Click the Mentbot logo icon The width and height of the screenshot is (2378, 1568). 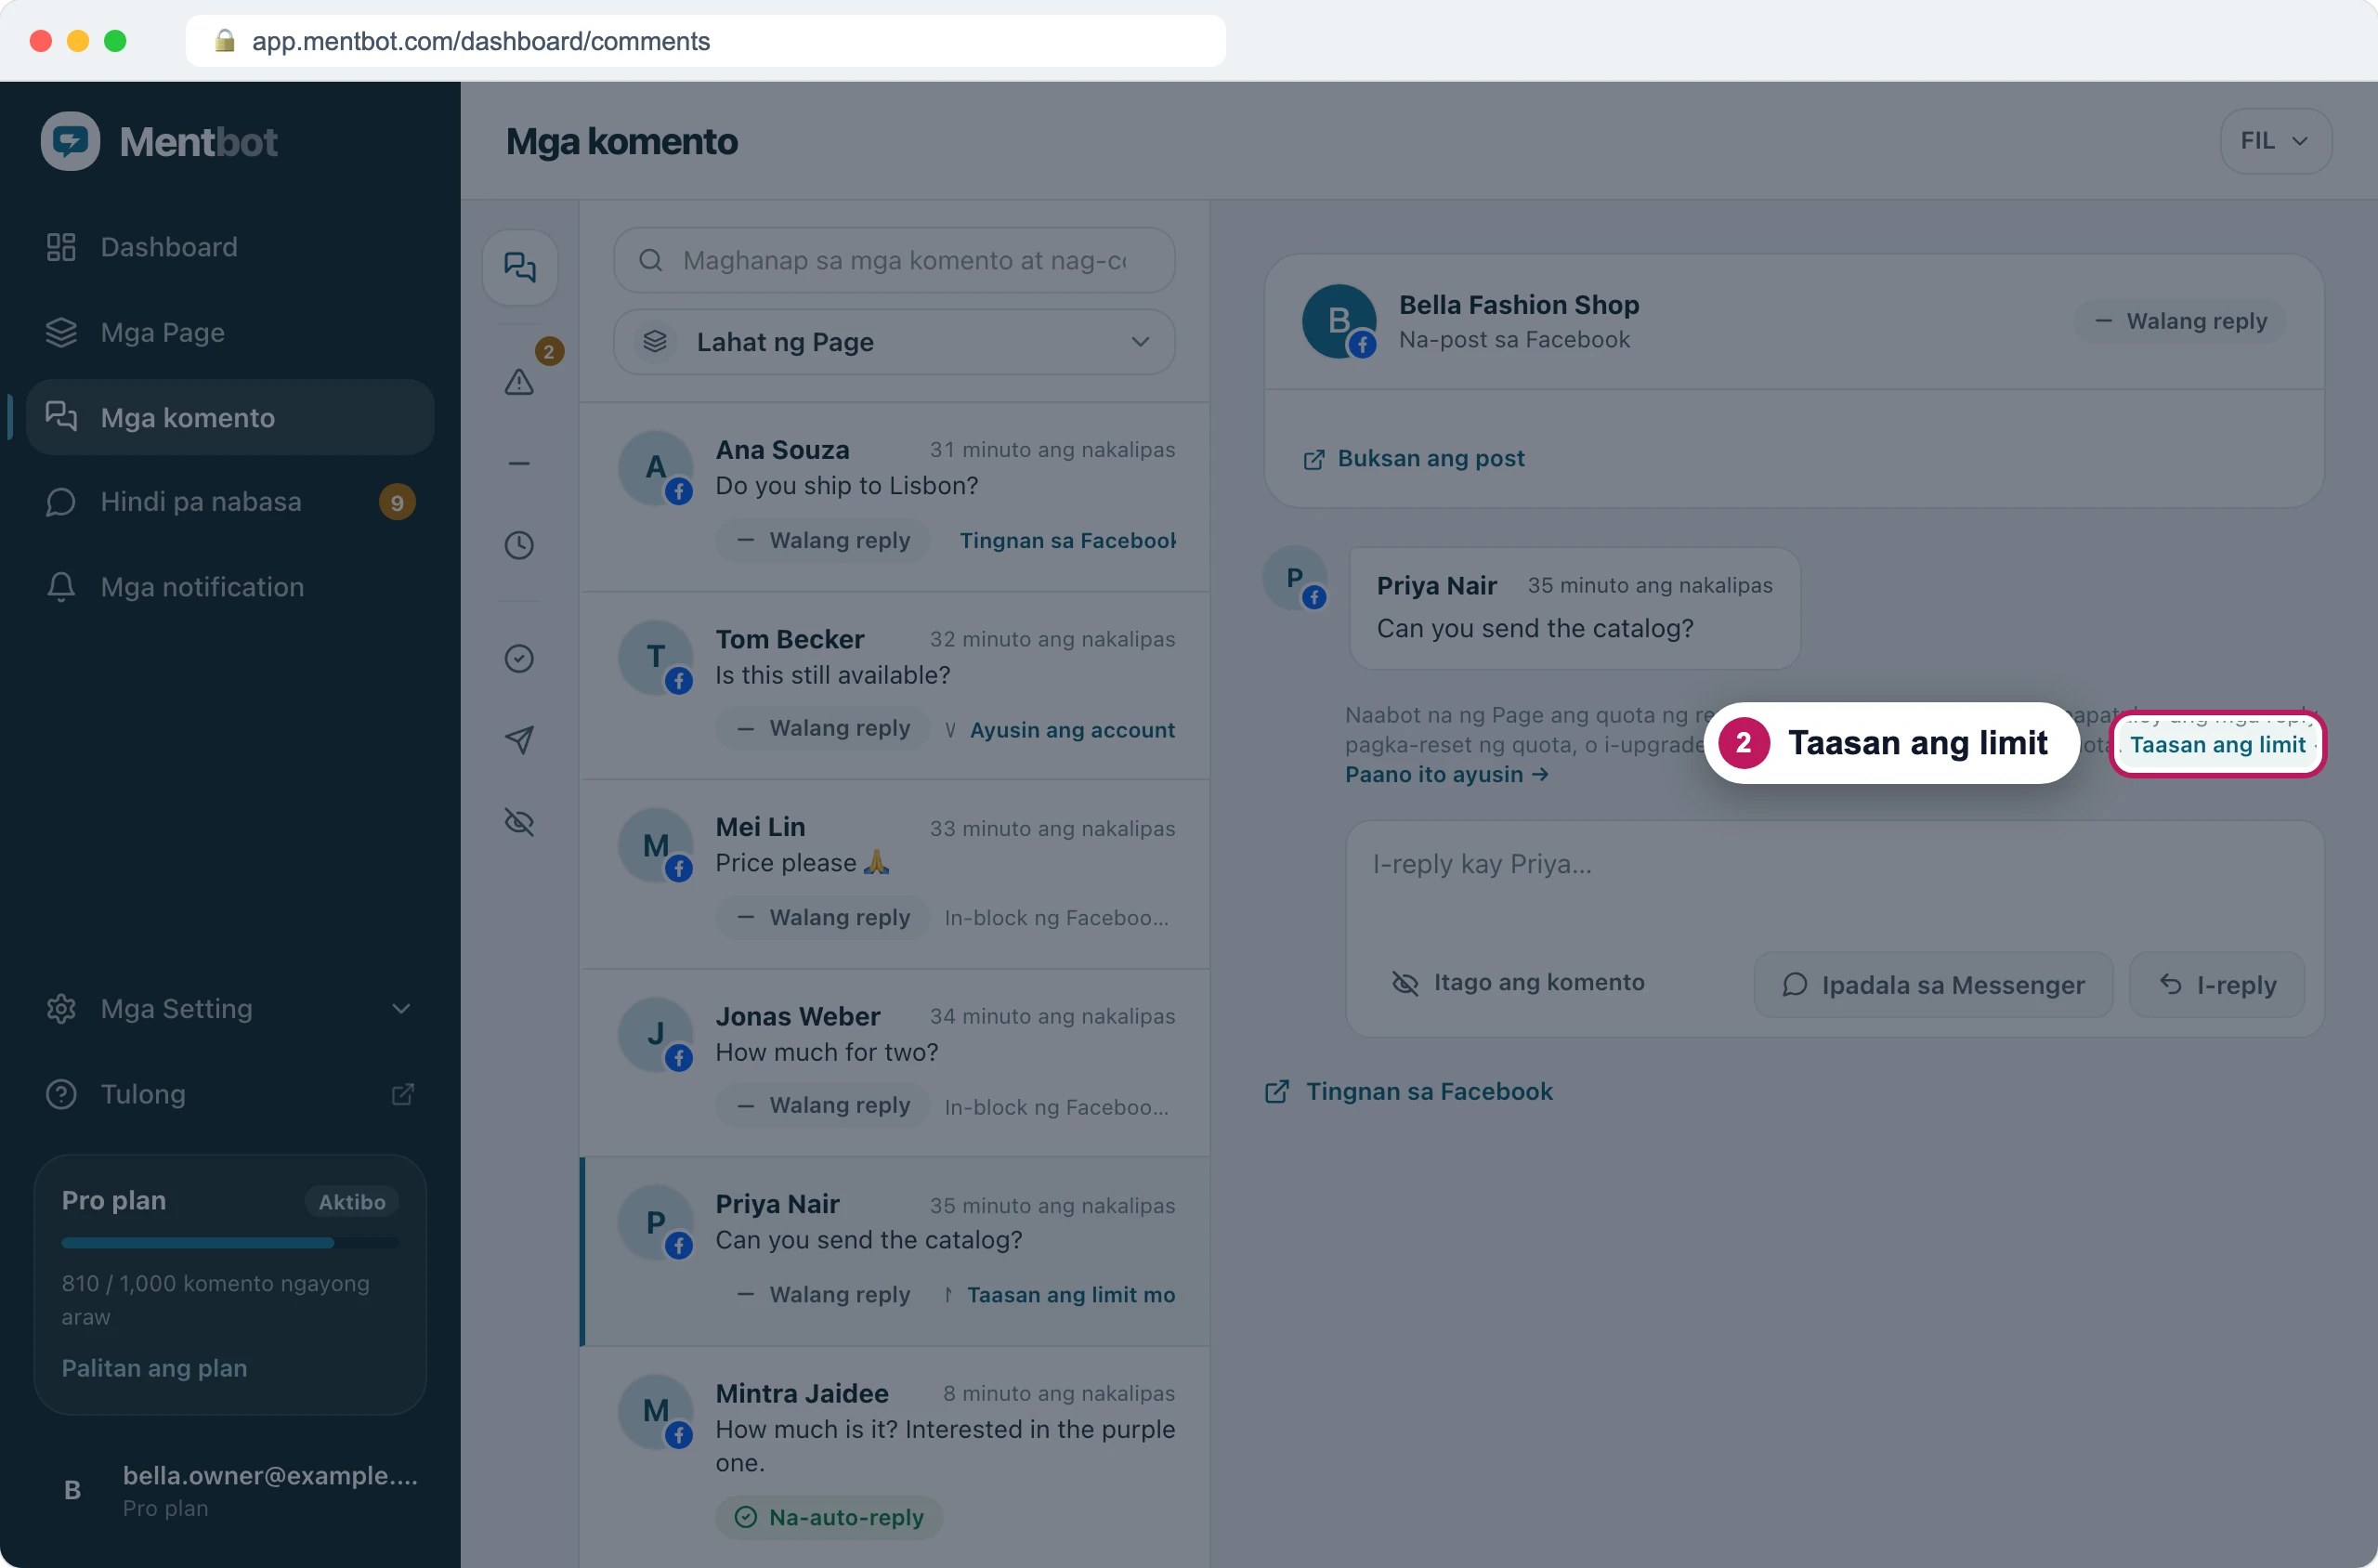70,141
